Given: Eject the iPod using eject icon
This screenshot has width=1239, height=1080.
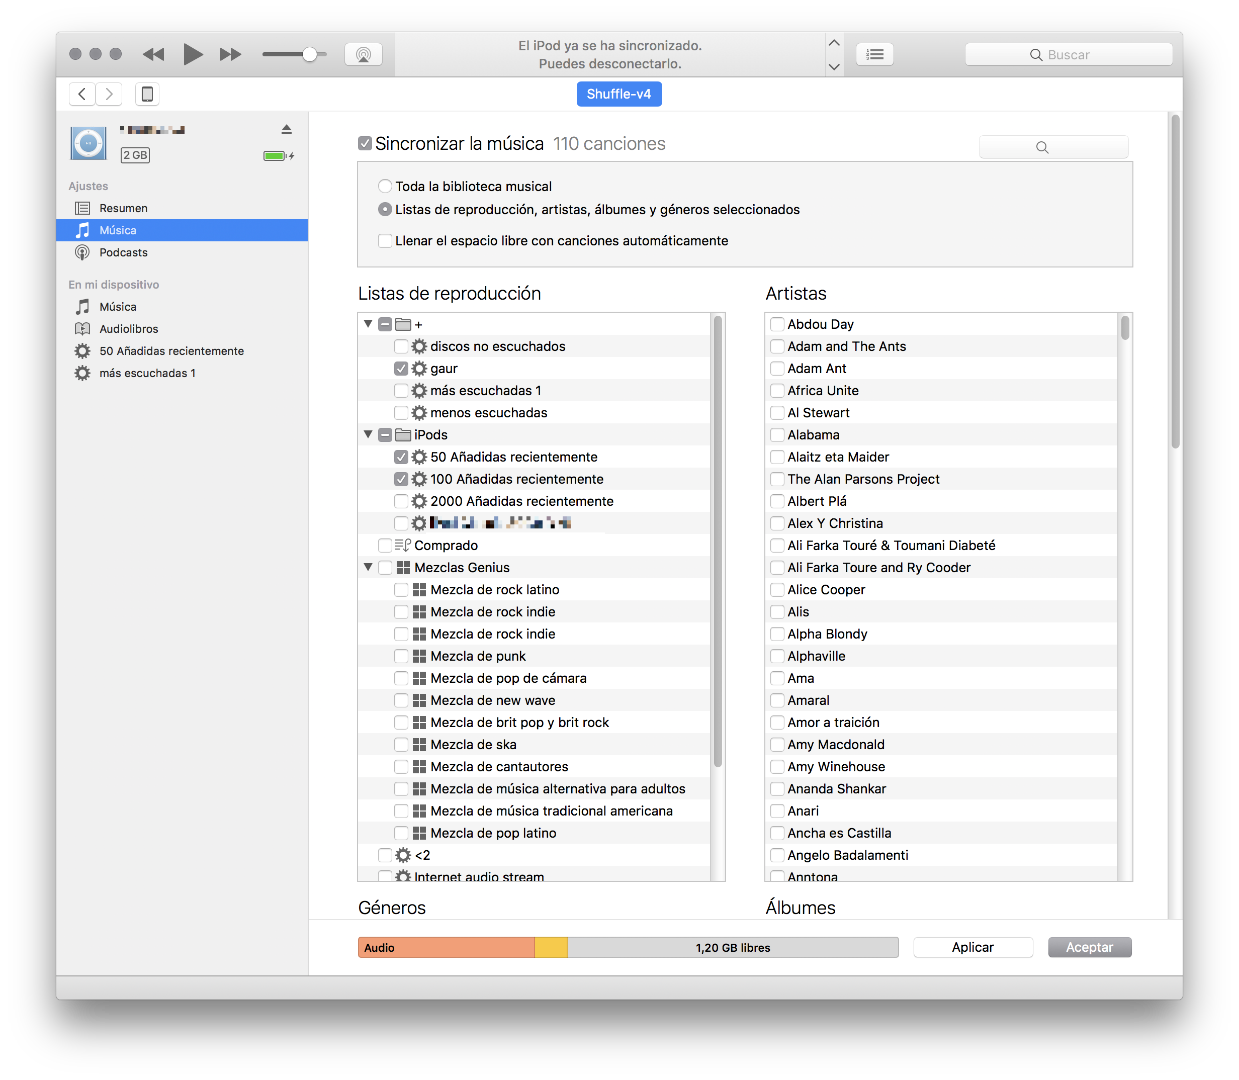Looking at the screenshot, I should click(x=286, y=129).
